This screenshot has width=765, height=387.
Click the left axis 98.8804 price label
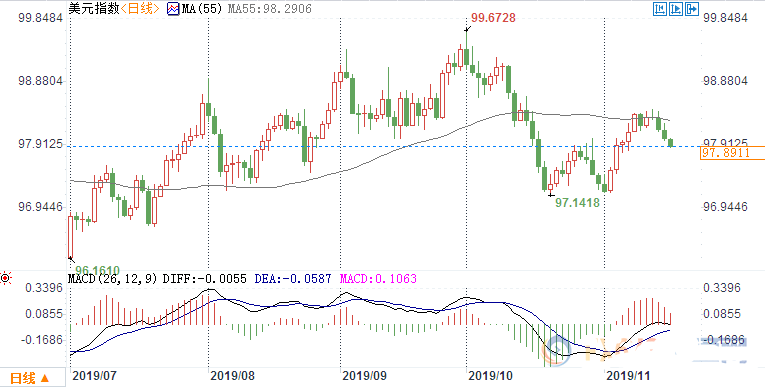(41, 81)
